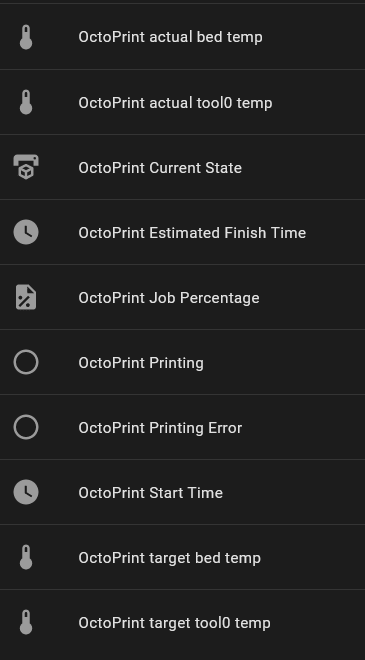Screen dimensions: 365x660
Task: Click the thermometer icon for target tool0 temp
Action: click(x=26, y=622)
